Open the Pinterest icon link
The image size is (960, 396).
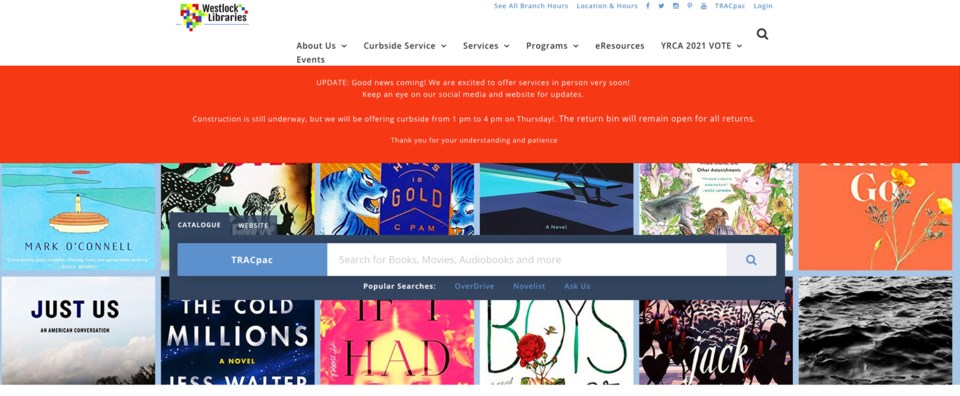(x=689, y=6)
